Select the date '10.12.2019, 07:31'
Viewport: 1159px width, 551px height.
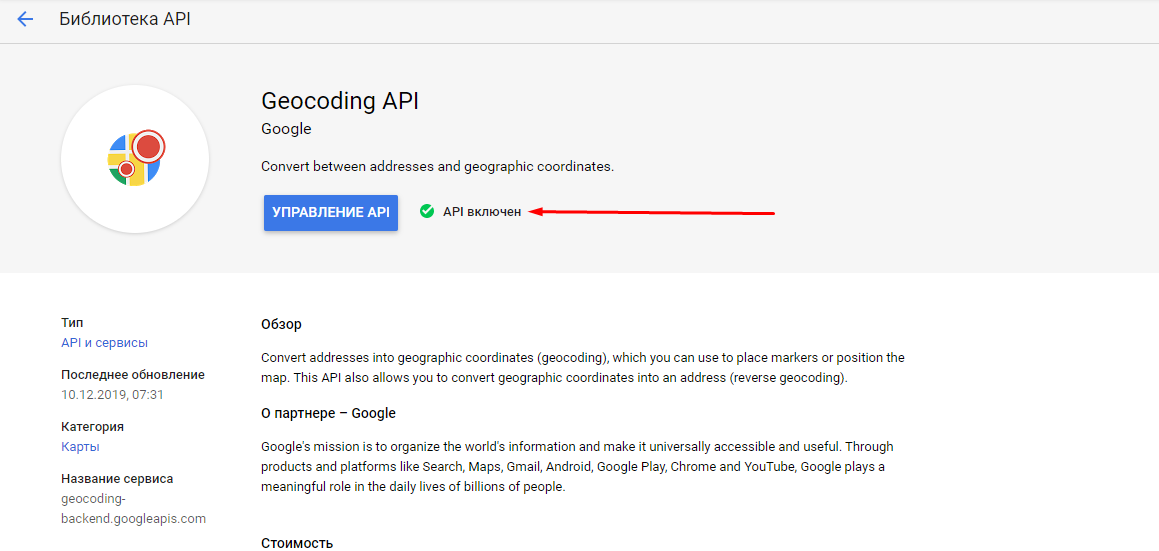click(x=112, y=395)
